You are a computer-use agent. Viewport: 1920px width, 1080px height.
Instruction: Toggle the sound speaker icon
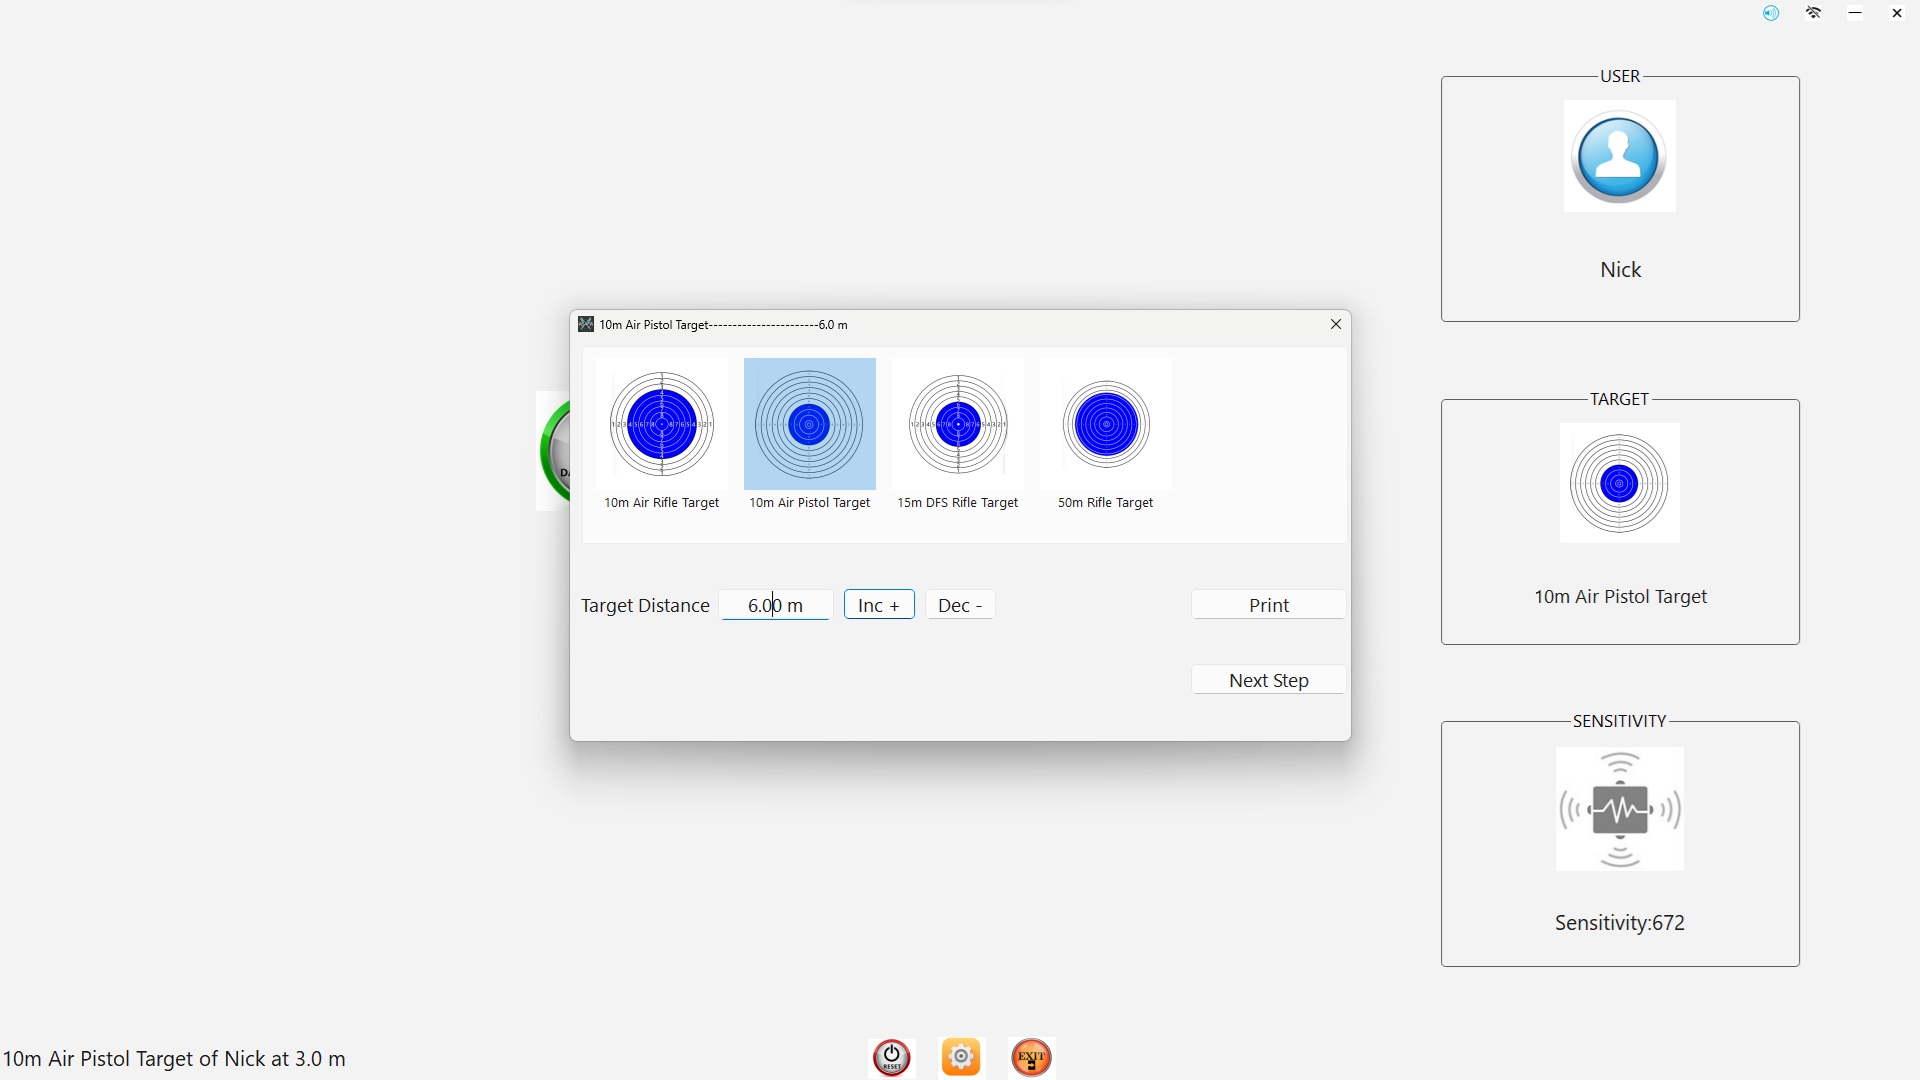pos(1771,13)
